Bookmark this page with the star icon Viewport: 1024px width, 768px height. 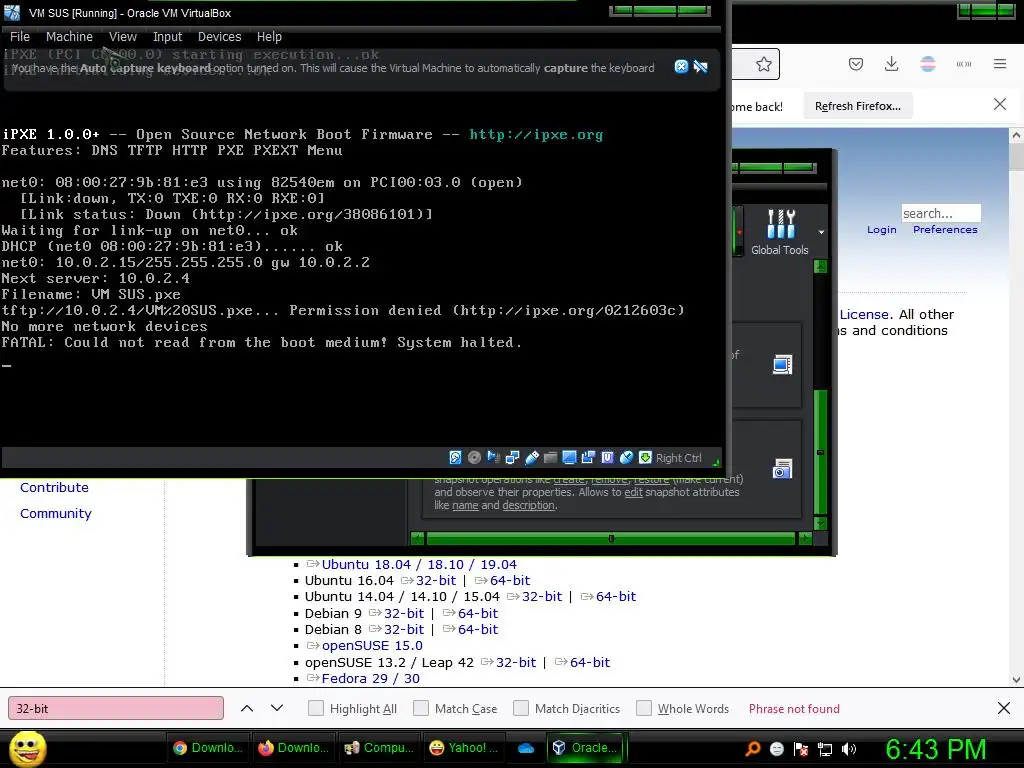click(763, 64)
